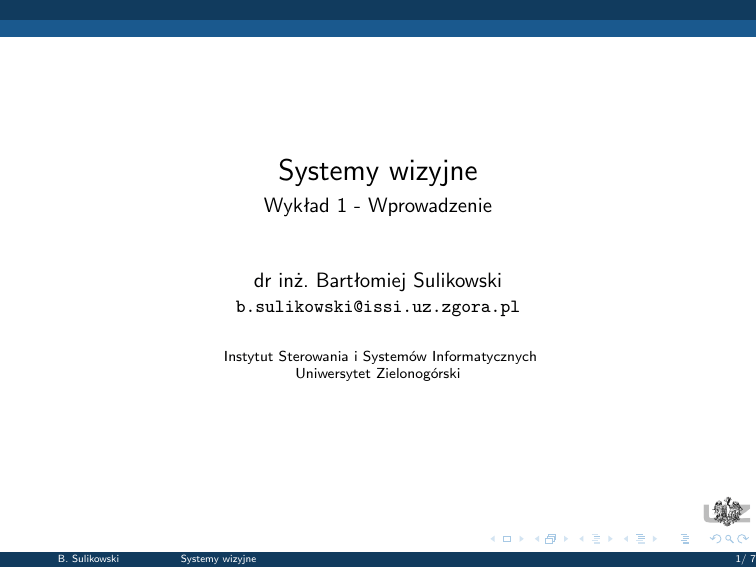Jump to previous subsection arrow

point(581,540)
